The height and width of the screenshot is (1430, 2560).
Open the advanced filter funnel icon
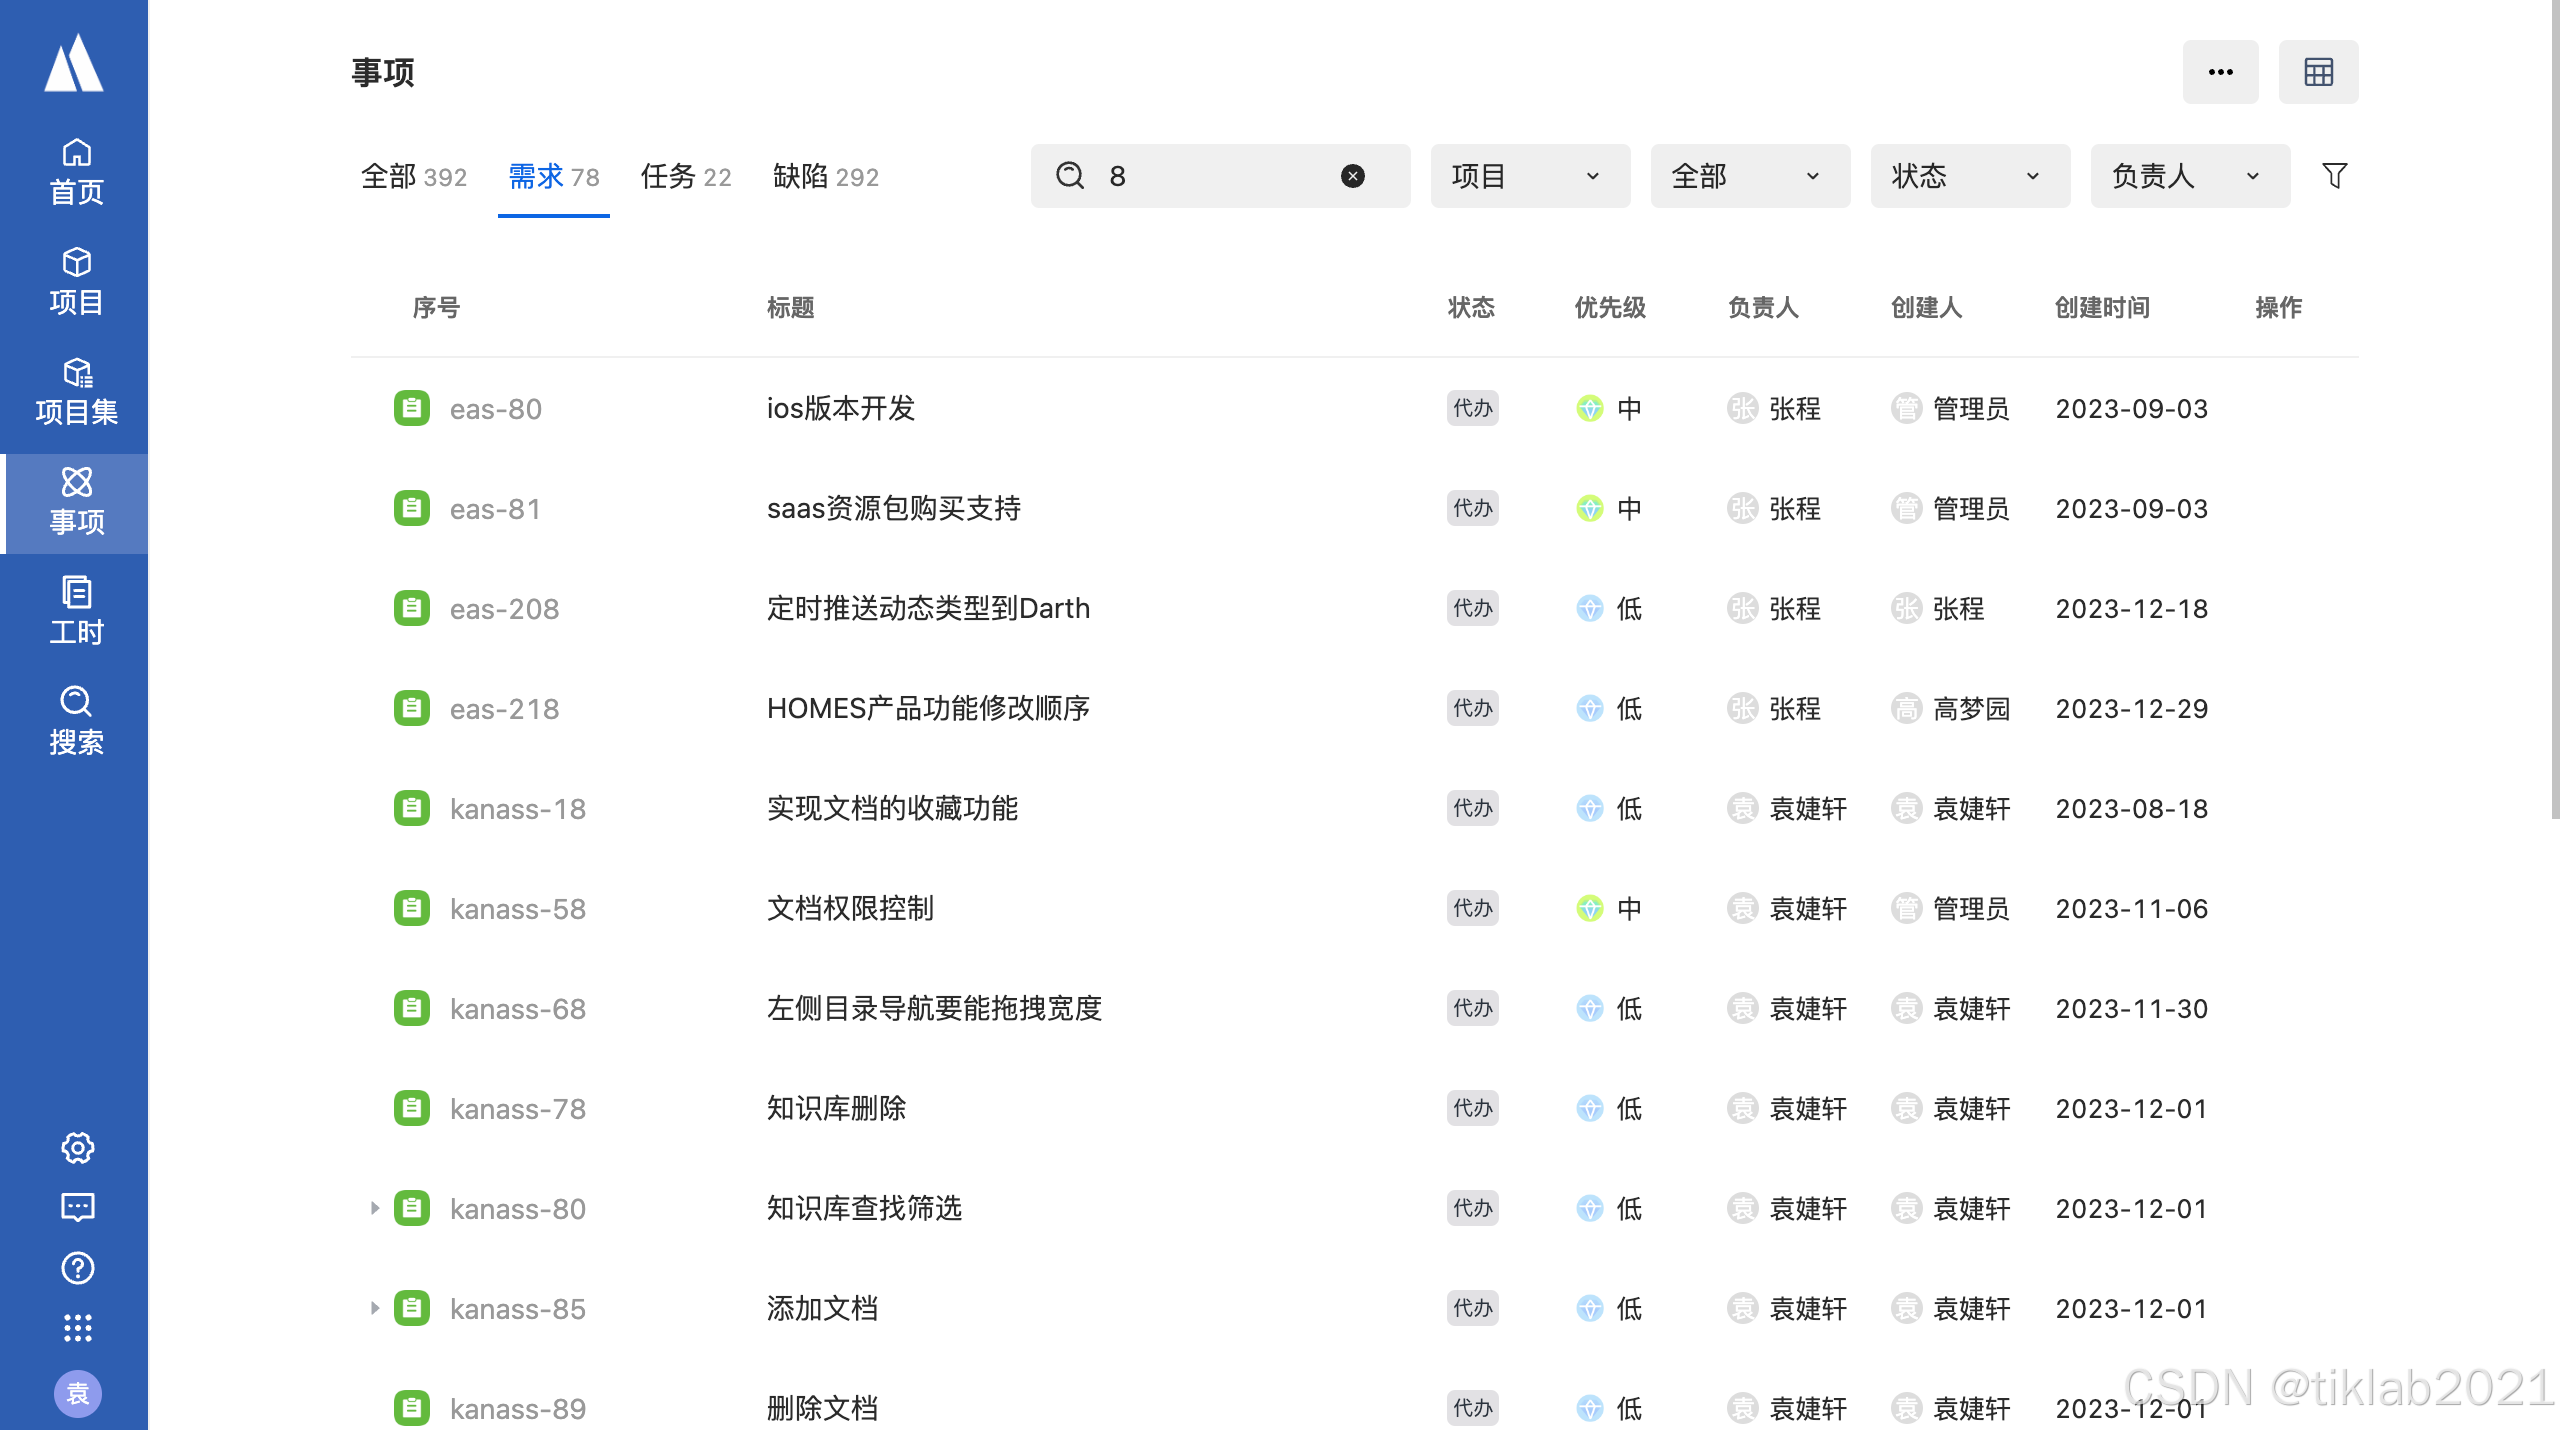(x=2334, y=176)
